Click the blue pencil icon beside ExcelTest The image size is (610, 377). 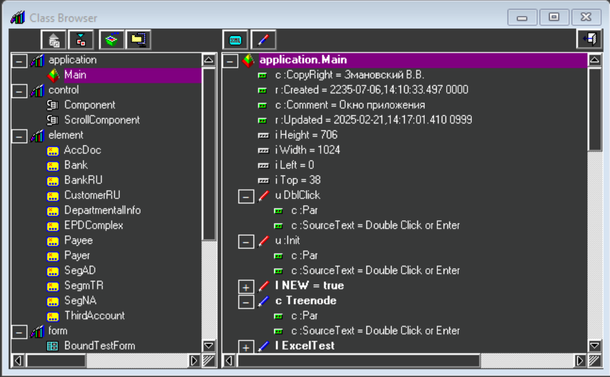(263, 346)
